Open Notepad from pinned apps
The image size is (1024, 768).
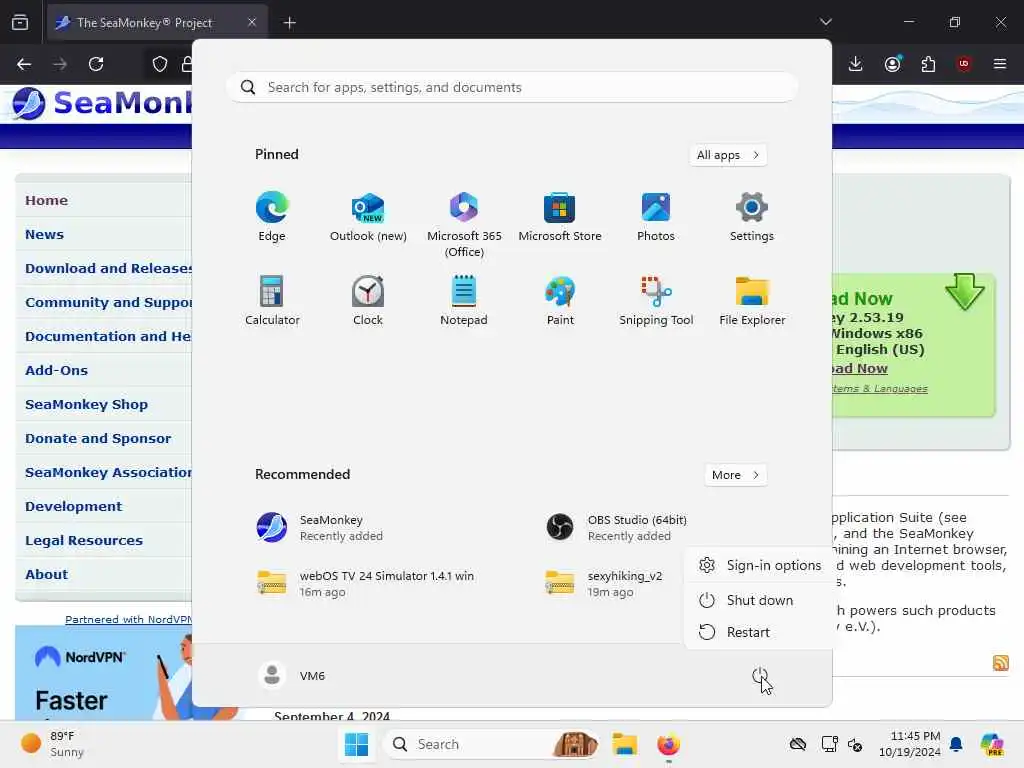point(464,300)
